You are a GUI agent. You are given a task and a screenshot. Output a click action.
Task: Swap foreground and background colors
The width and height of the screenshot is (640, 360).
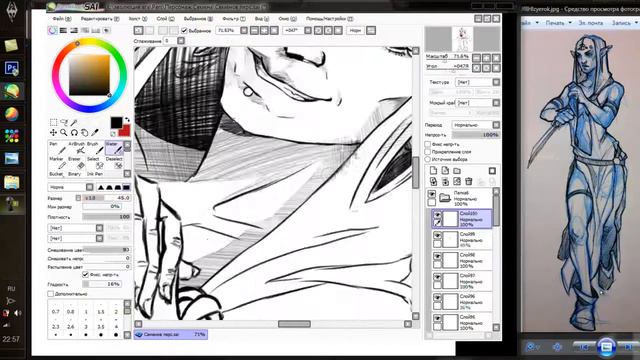point(127,120)
